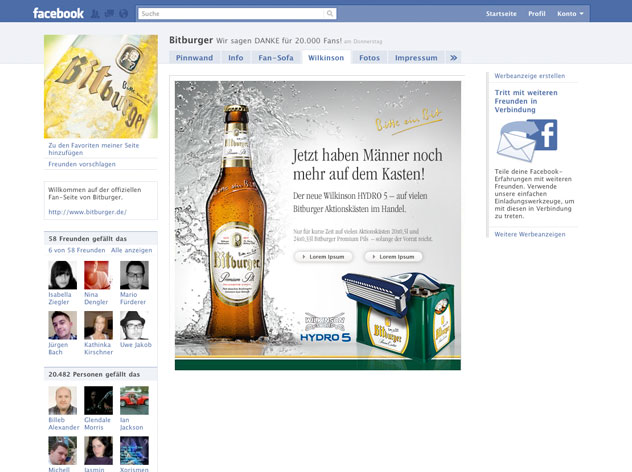The image size is (632, 472).
Task: Click the Bitburger page profile picture
Action: click(100, 86)
